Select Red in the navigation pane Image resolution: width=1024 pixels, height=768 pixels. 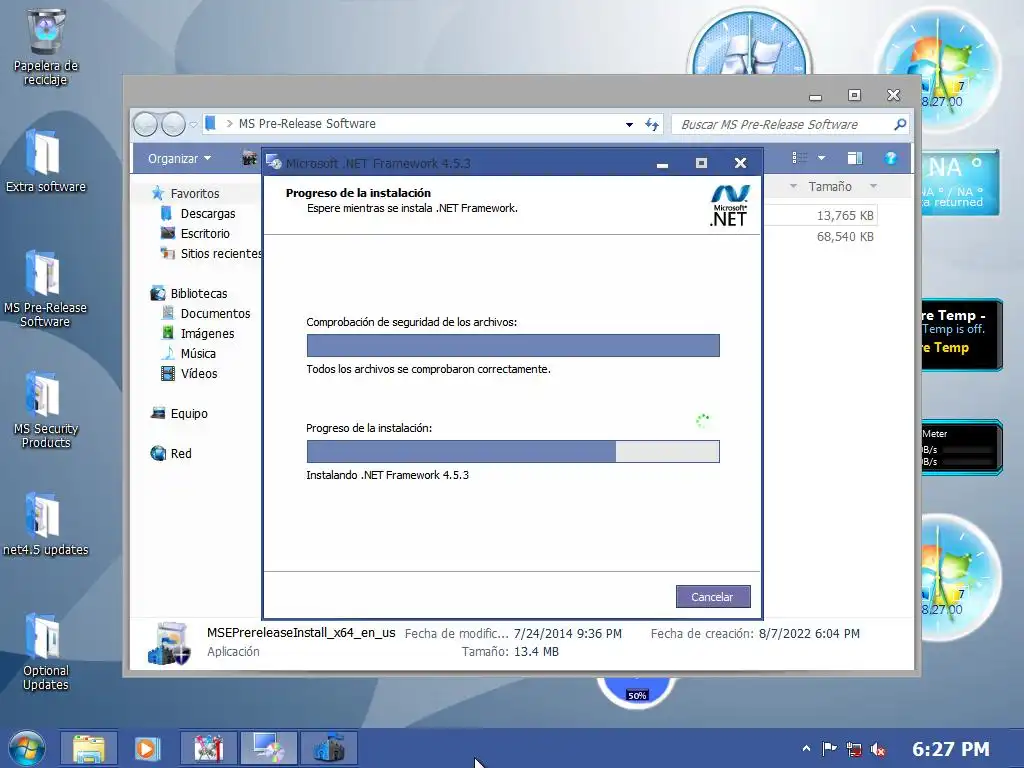181,453
